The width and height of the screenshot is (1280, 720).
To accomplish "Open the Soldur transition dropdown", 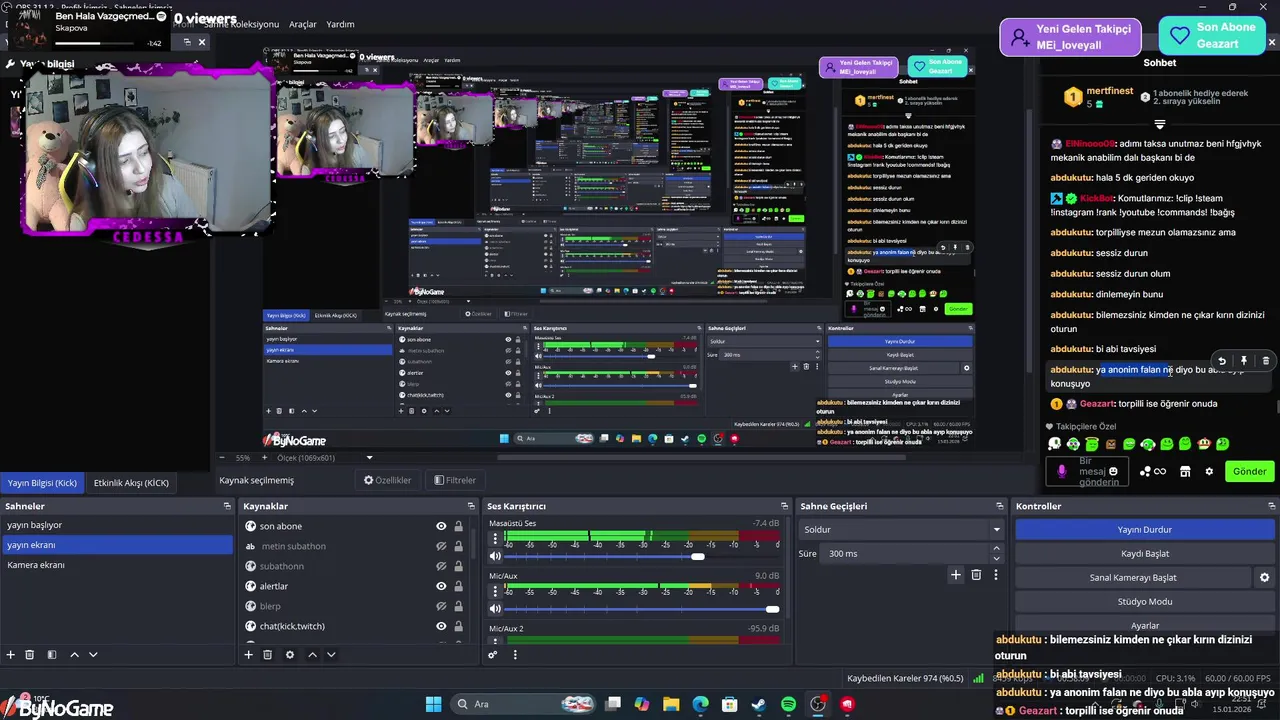I will 901,529.
